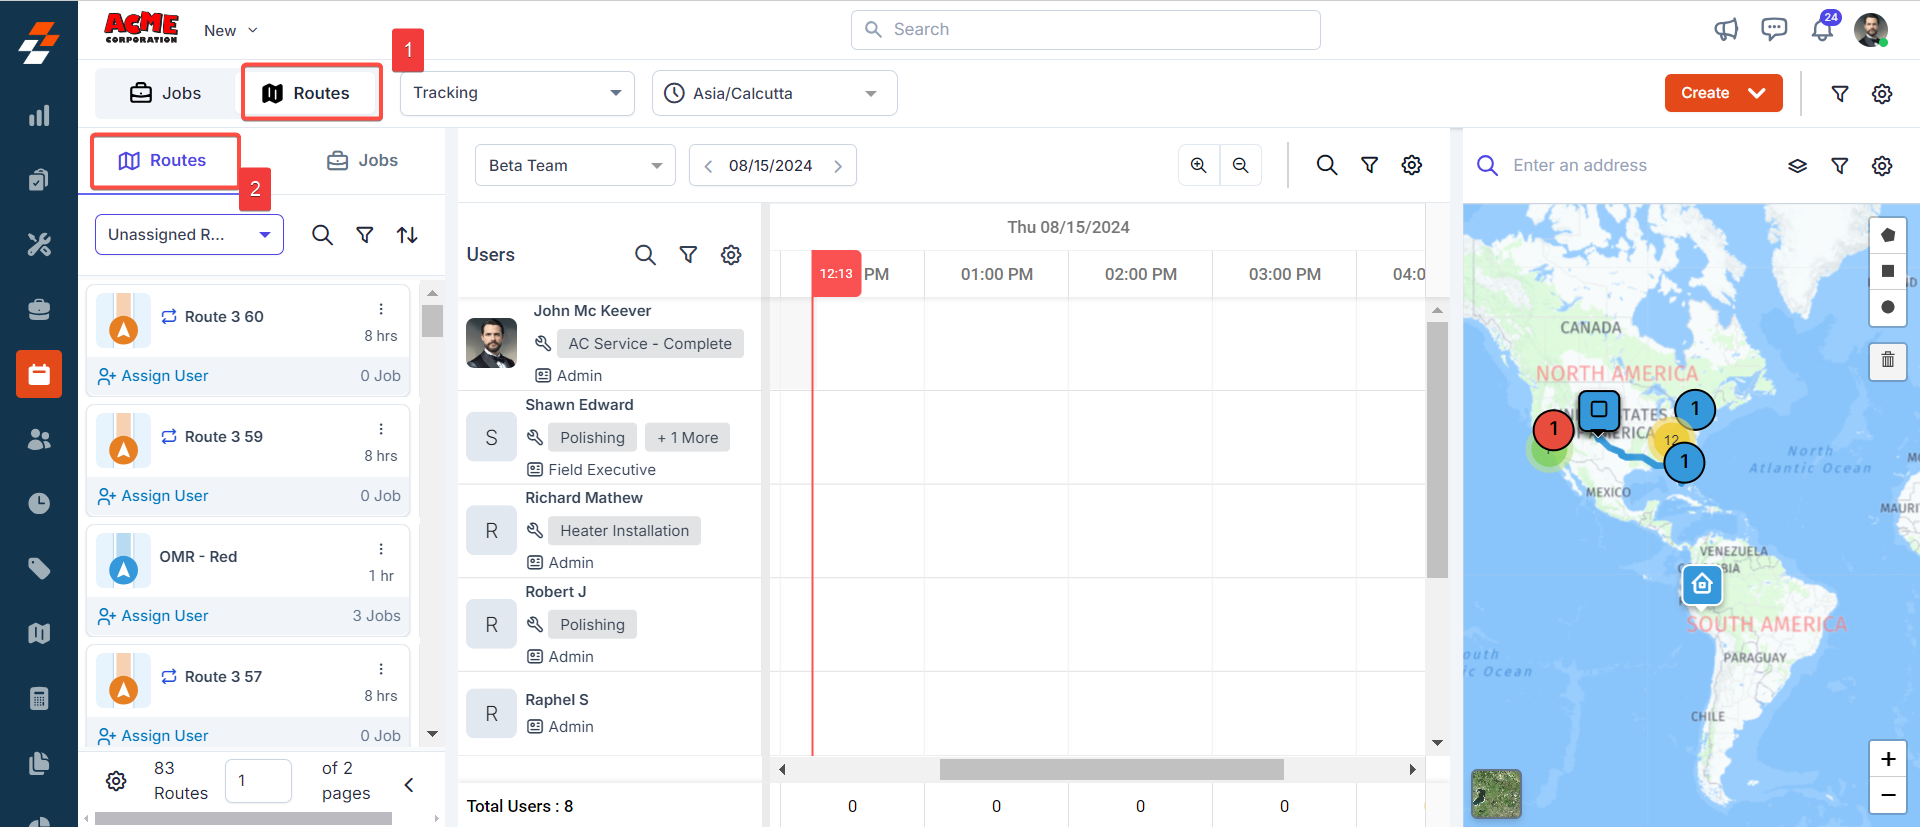This screenshot has width=1920, height=827.
Task: Click Assign User for Route 3 60
Action: [x=154, y=376]
